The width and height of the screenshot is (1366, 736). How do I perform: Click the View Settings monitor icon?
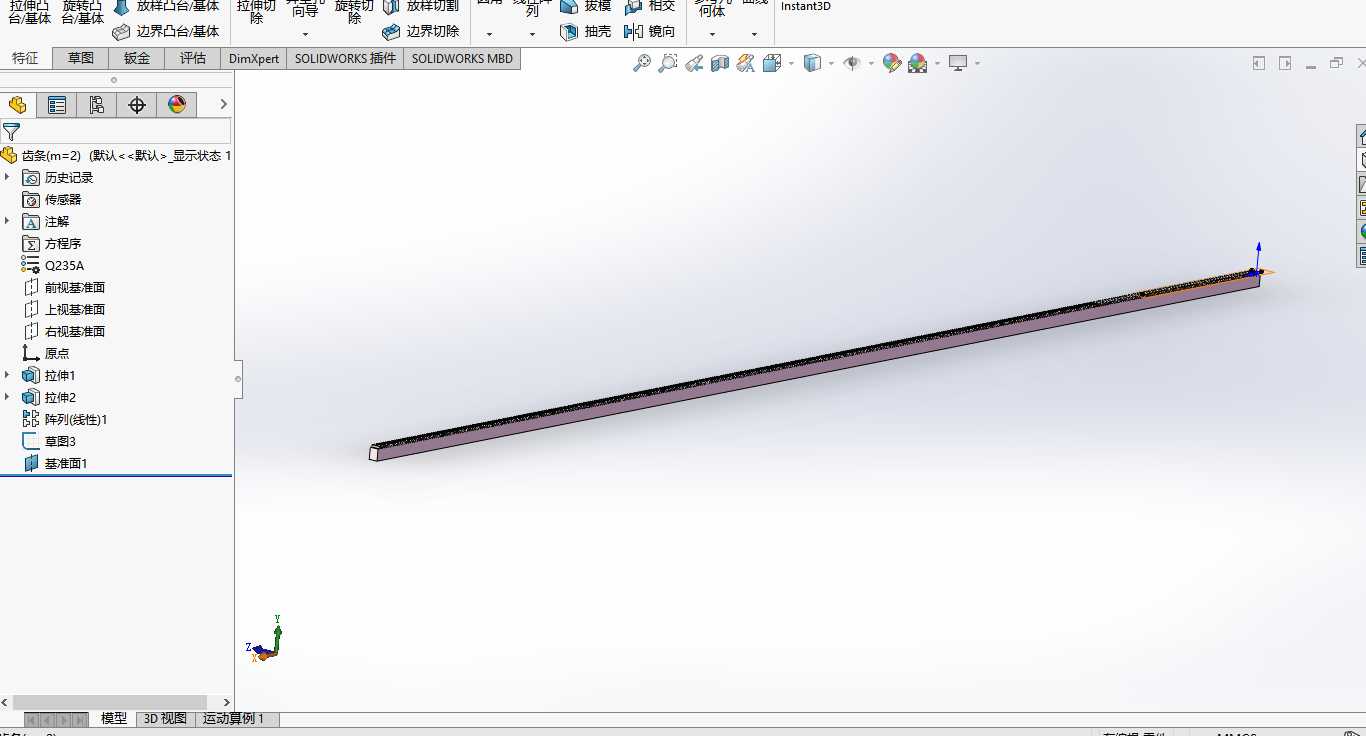958,63
